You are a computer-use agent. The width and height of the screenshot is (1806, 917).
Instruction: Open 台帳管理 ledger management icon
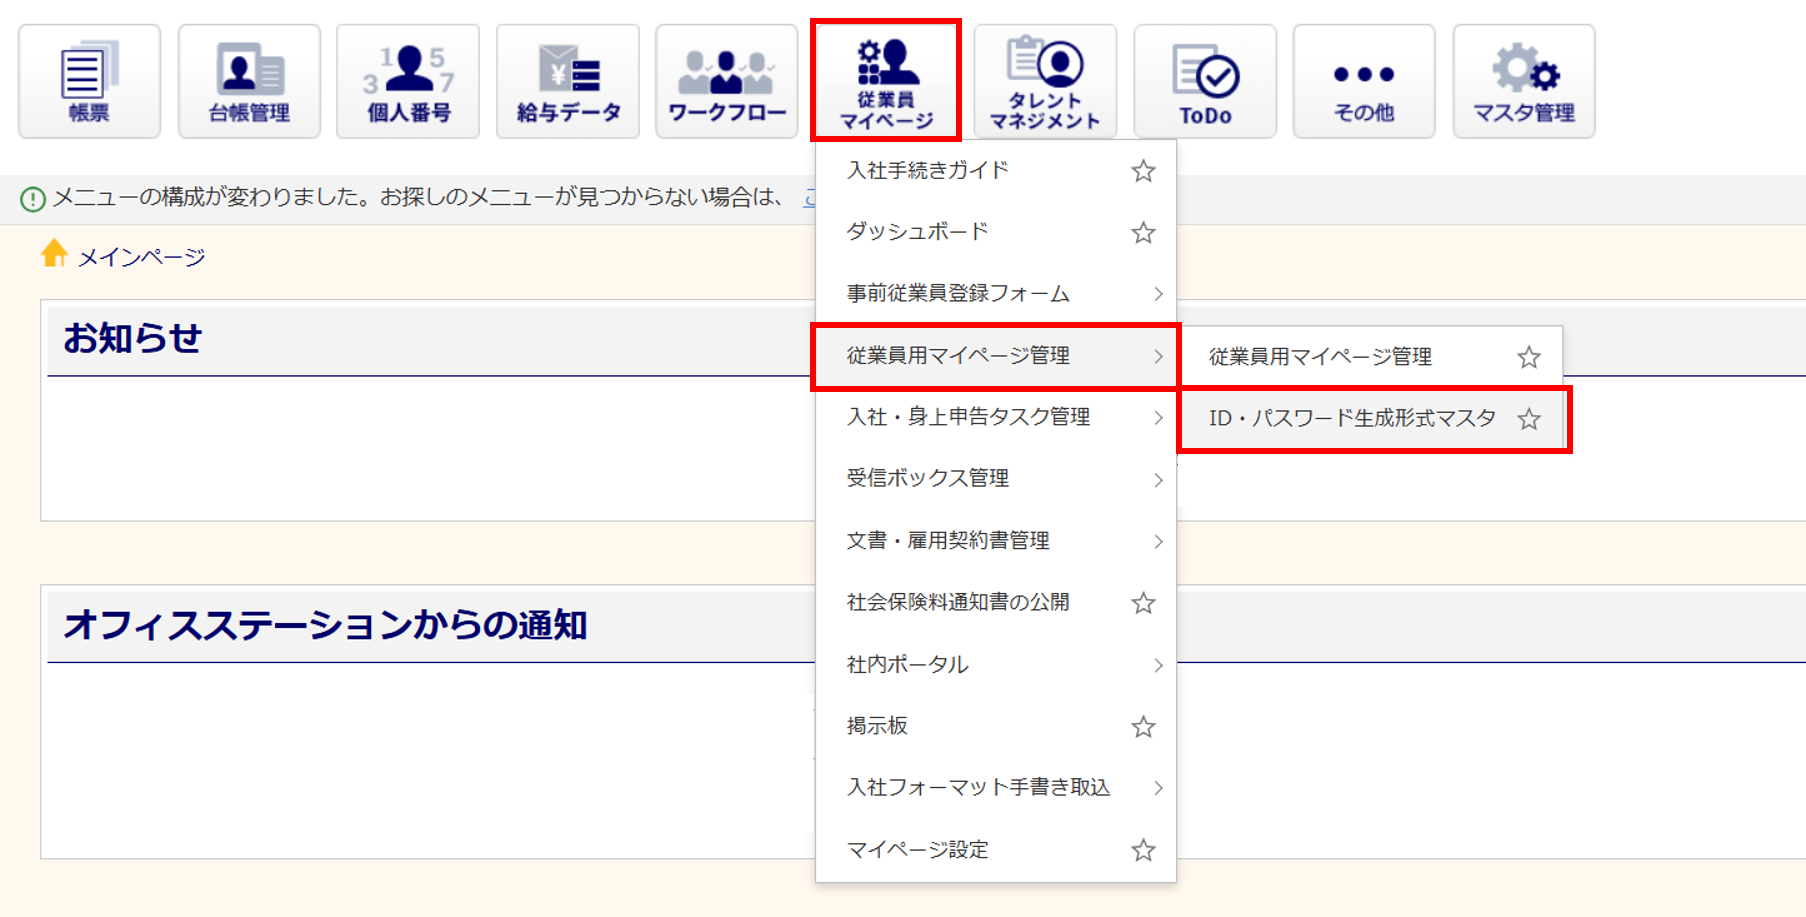249,81
